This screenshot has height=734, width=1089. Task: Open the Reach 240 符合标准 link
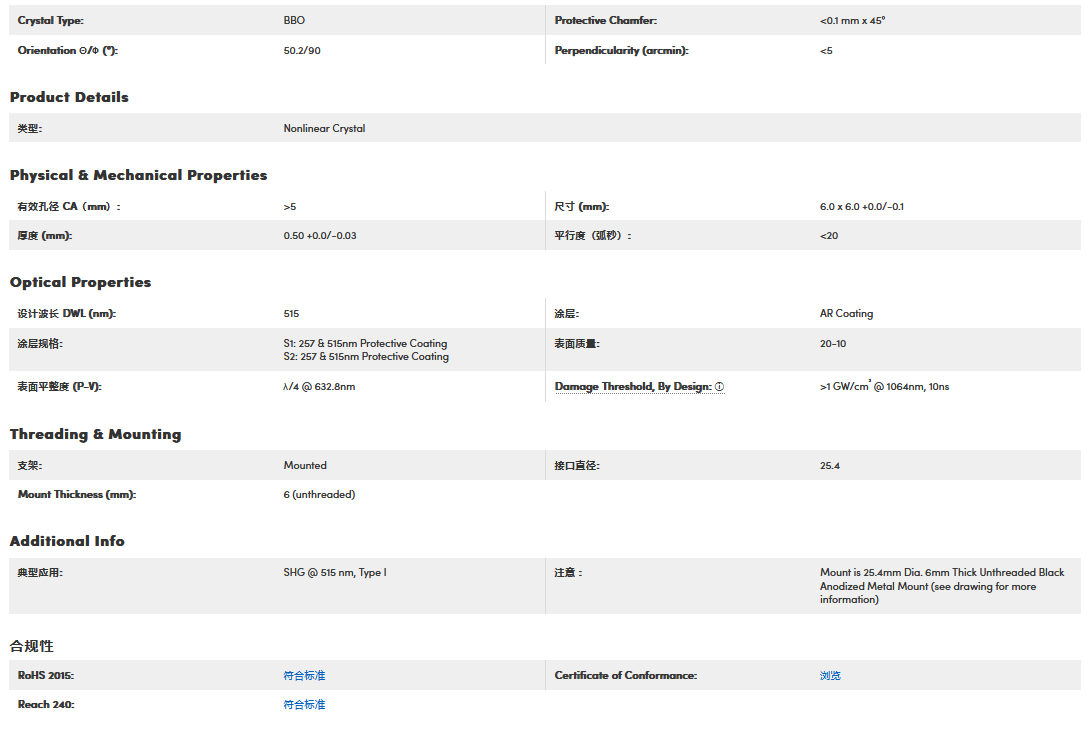click(304, 705)
